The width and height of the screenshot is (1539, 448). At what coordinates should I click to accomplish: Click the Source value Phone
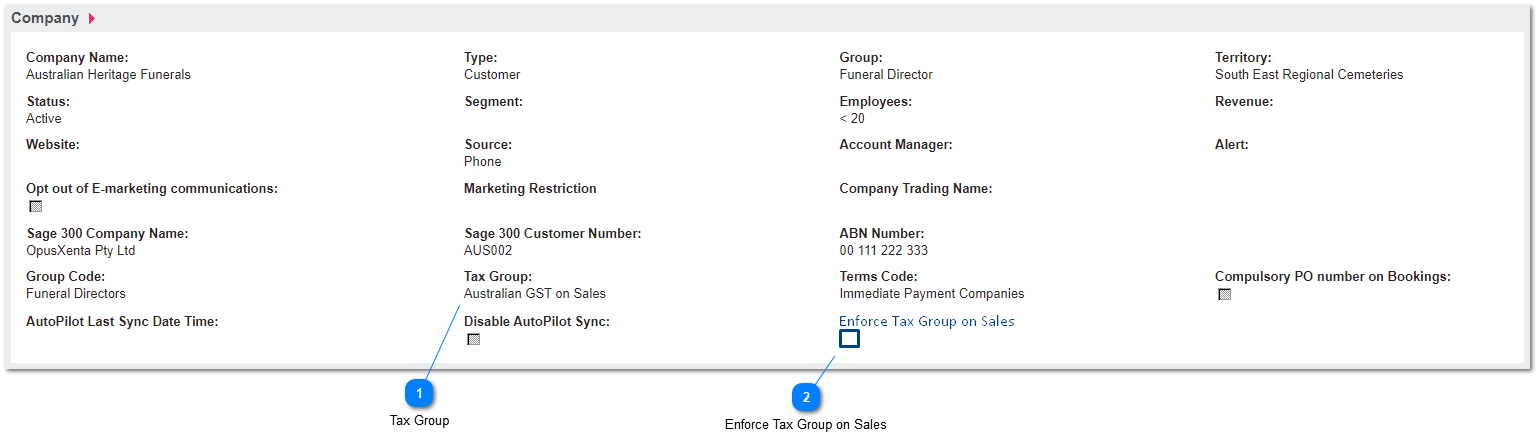483,162
